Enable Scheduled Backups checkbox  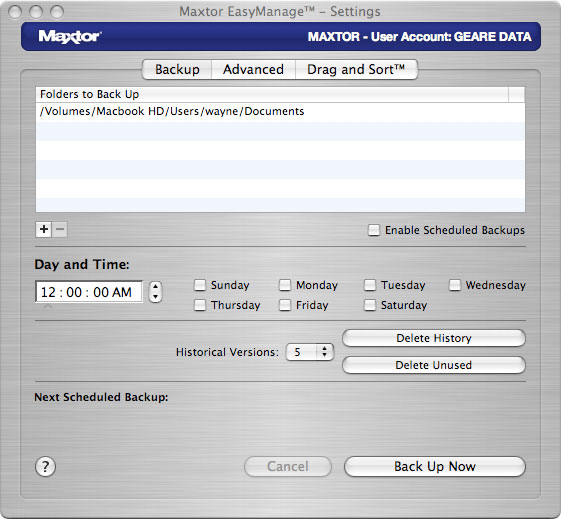click(374, 230)
